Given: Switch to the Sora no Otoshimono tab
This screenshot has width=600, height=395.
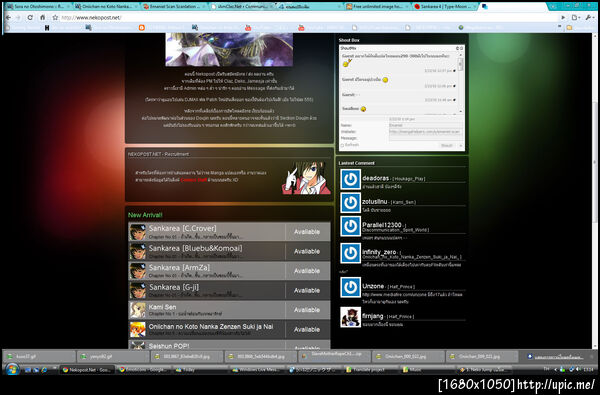Looking at the screenshot, I should pyautogui.click(x=38, y=7).
